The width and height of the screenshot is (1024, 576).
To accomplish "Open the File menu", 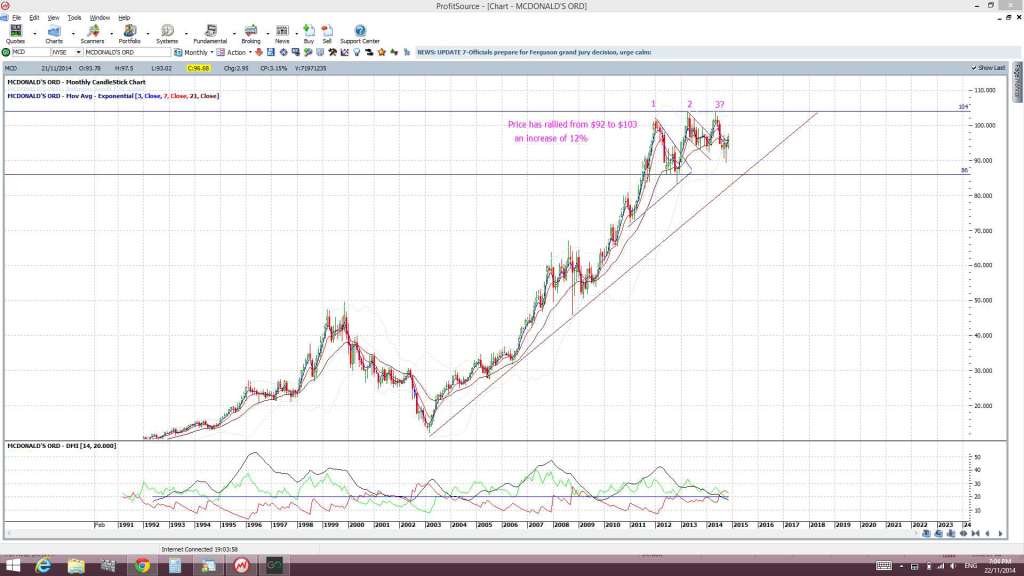I will pyautogui.click(x=16, y=18).
